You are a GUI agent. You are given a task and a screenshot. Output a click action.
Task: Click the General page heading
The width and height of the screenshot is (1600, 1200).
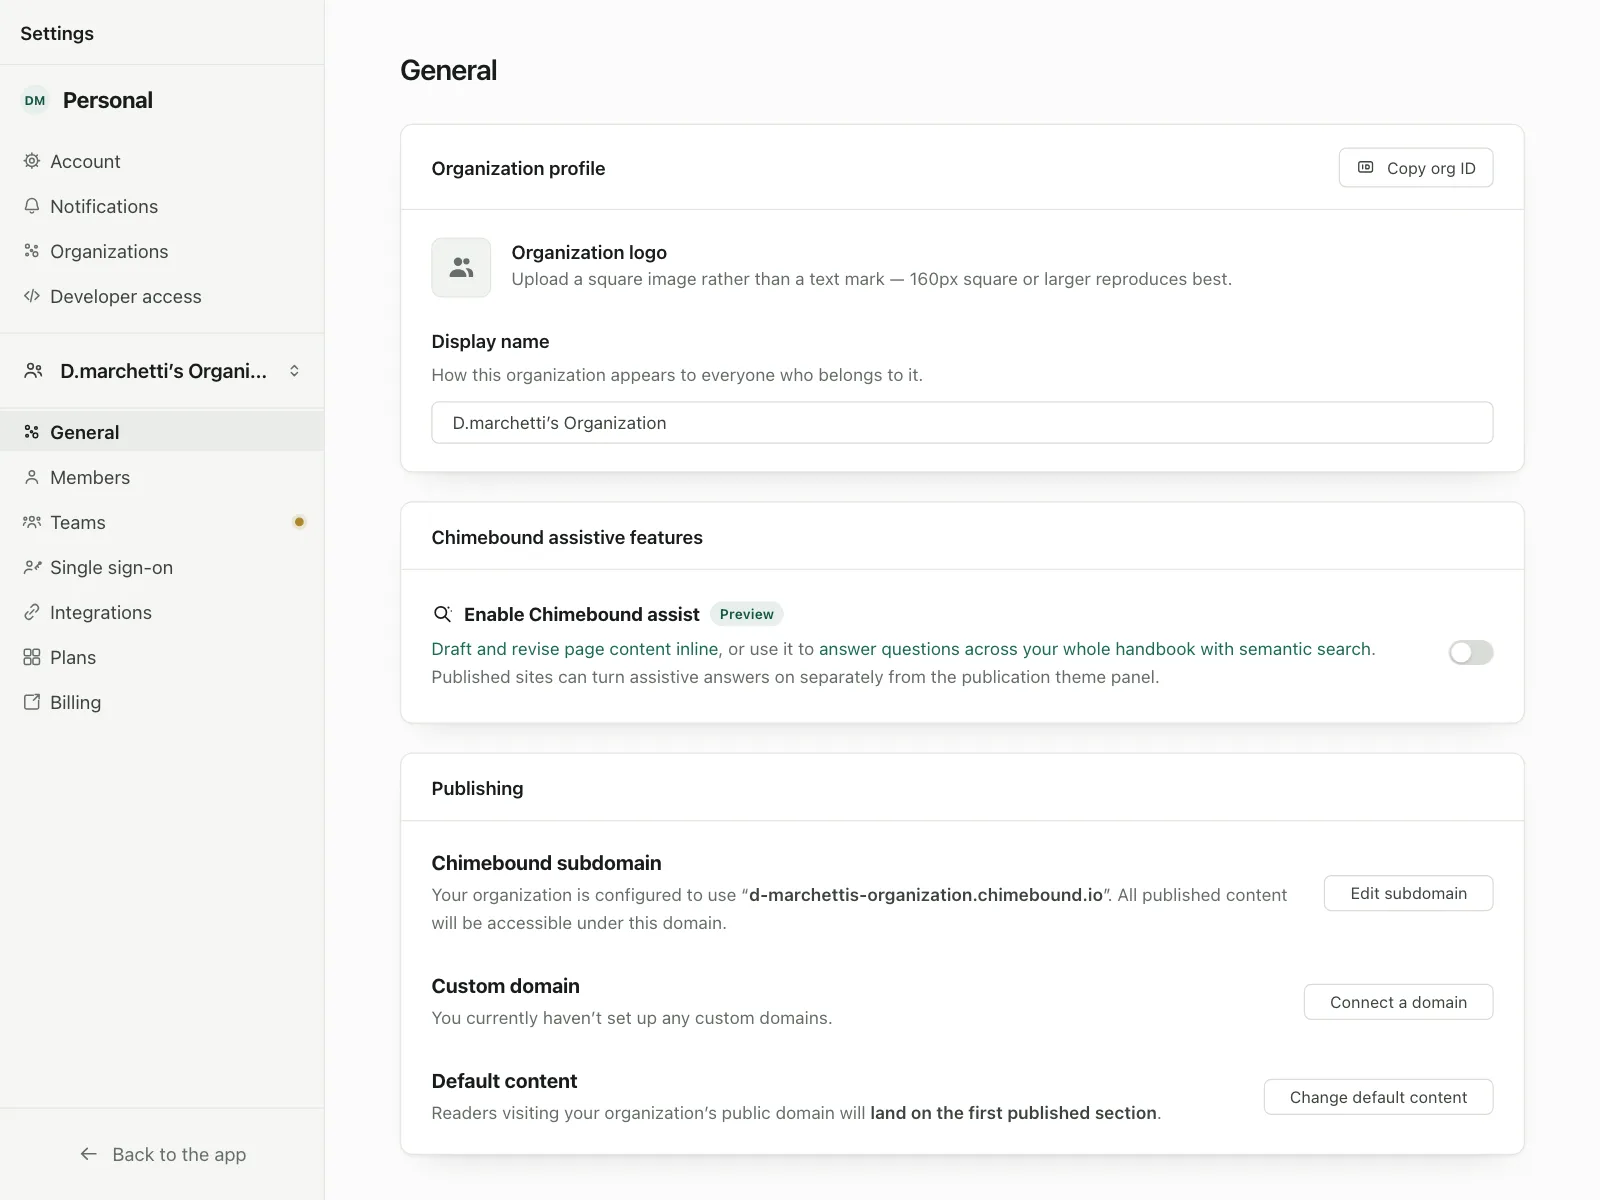point(448,70)
